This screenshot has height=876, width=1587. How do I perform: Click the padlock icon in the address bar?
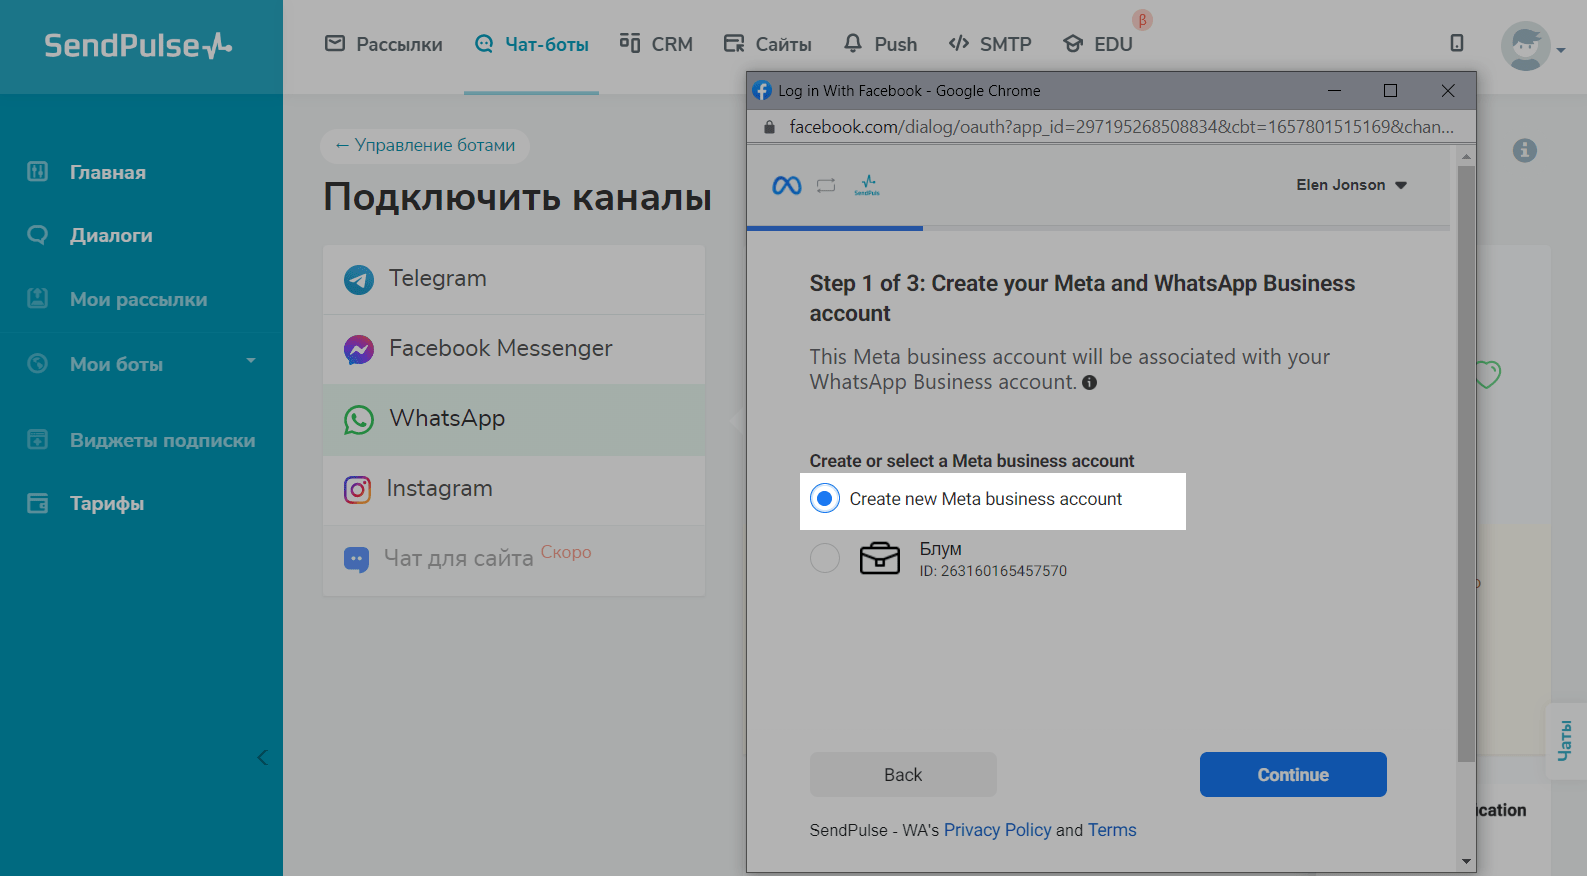click(769, 127)
